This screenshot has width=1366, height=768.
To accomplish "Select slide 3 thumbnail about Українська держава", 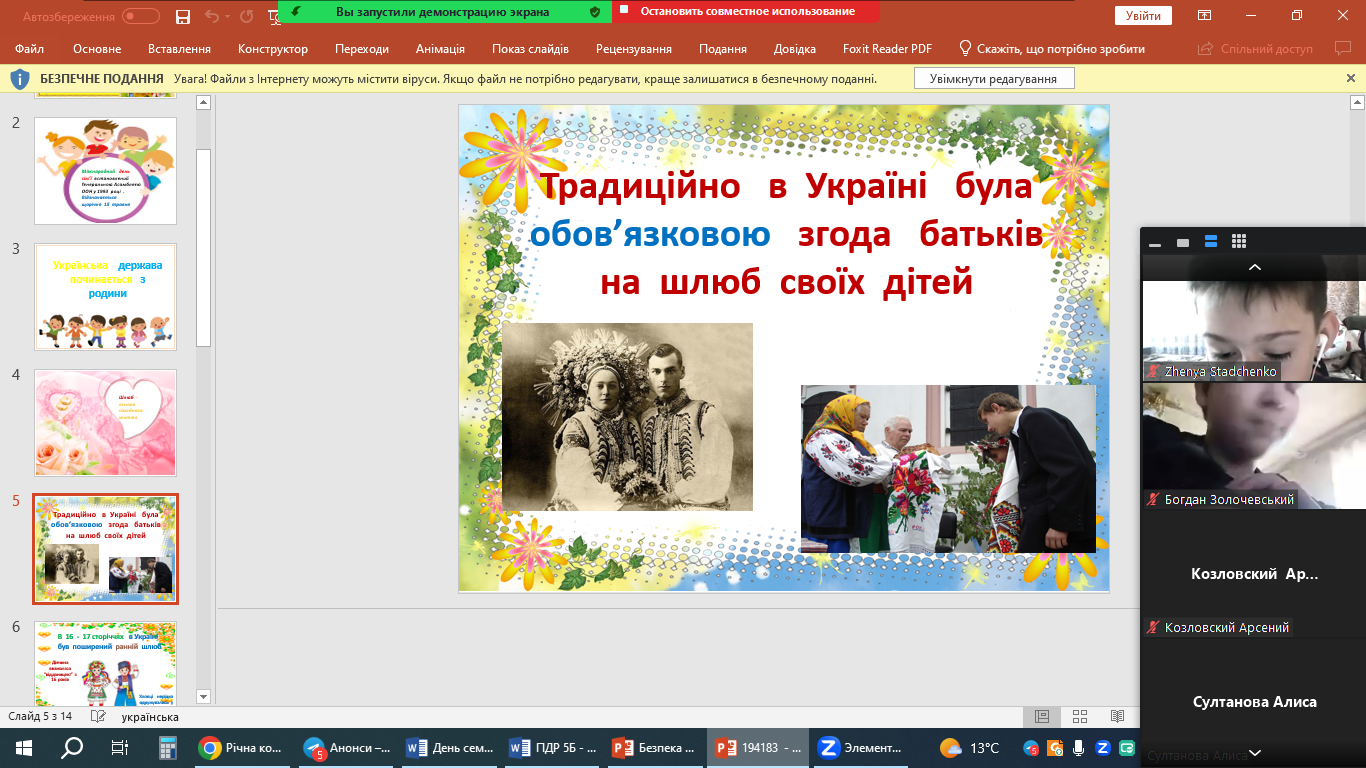I will pos(105,297).
